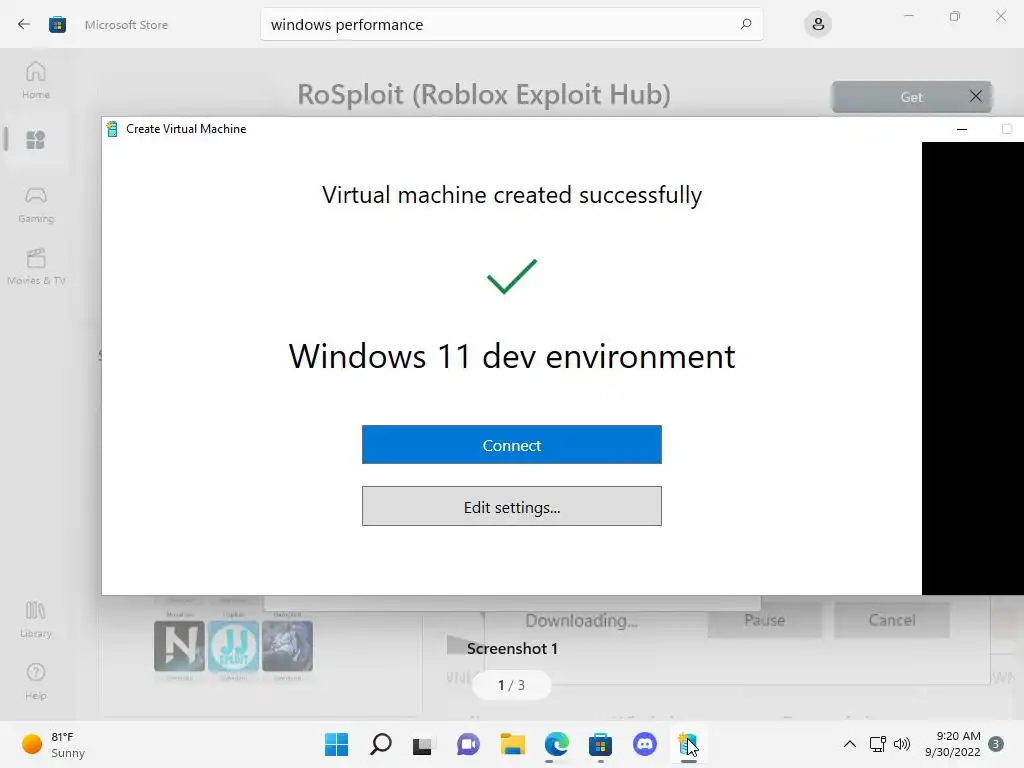The height and width of the screenshot is (768, 1024).
Task: Open Help in Store sidebar
Action: (36, 682)
